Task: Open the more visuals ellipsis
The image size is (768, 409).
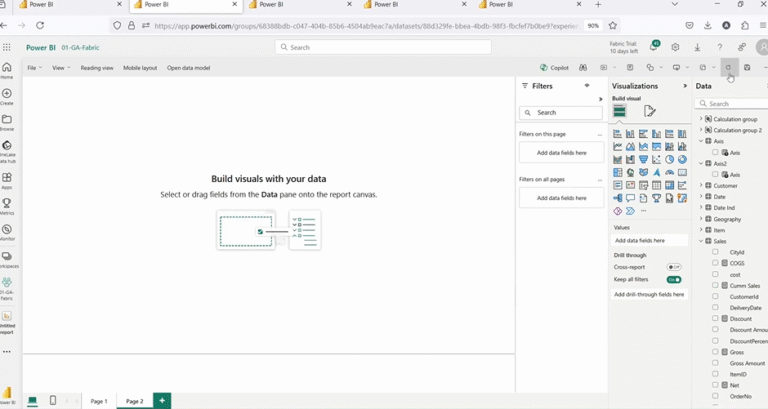Action: [644, 211]
